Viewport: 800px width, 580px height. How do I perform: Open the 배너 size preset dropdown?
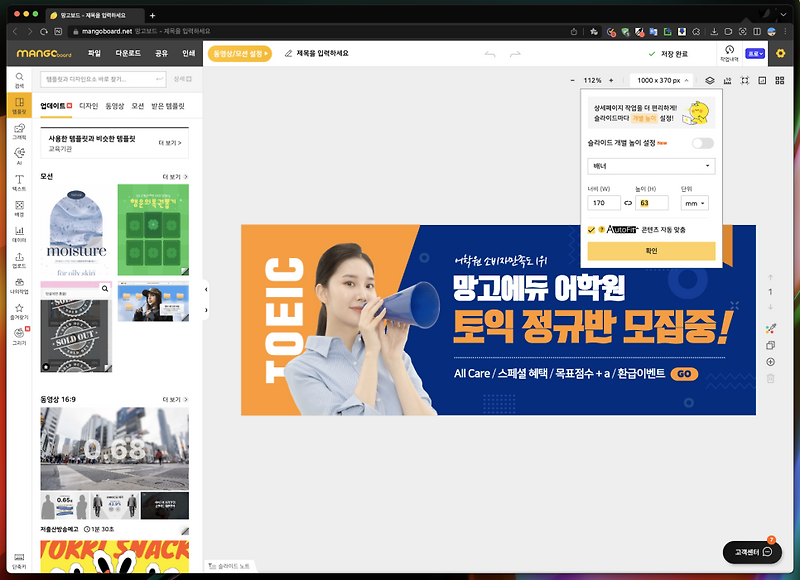click(x=651, y=166)
